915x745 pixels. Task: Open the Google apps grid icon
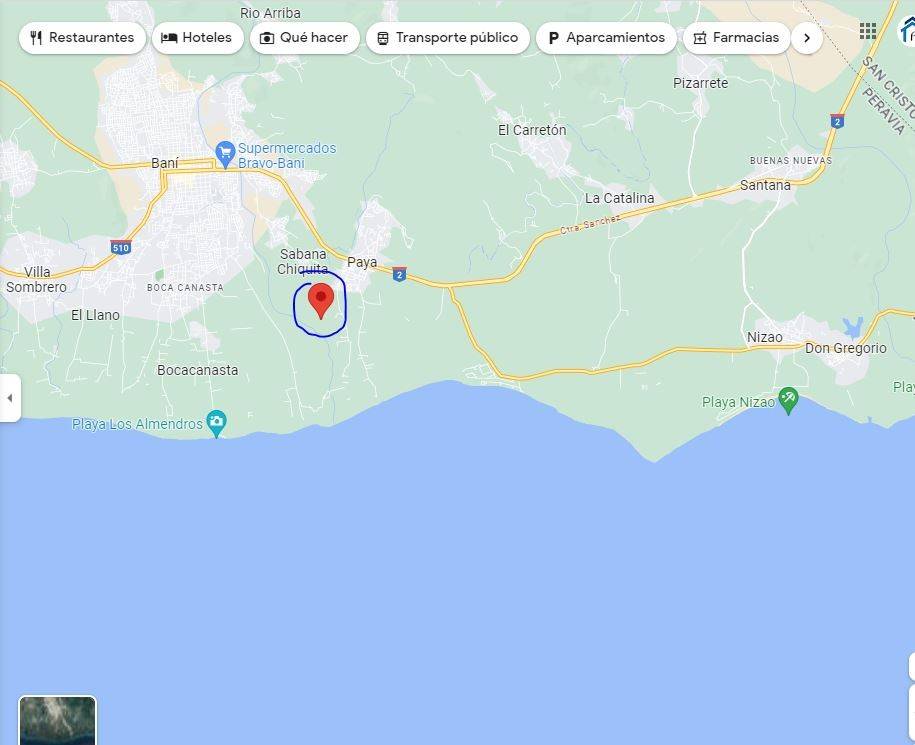pos(868,31)
